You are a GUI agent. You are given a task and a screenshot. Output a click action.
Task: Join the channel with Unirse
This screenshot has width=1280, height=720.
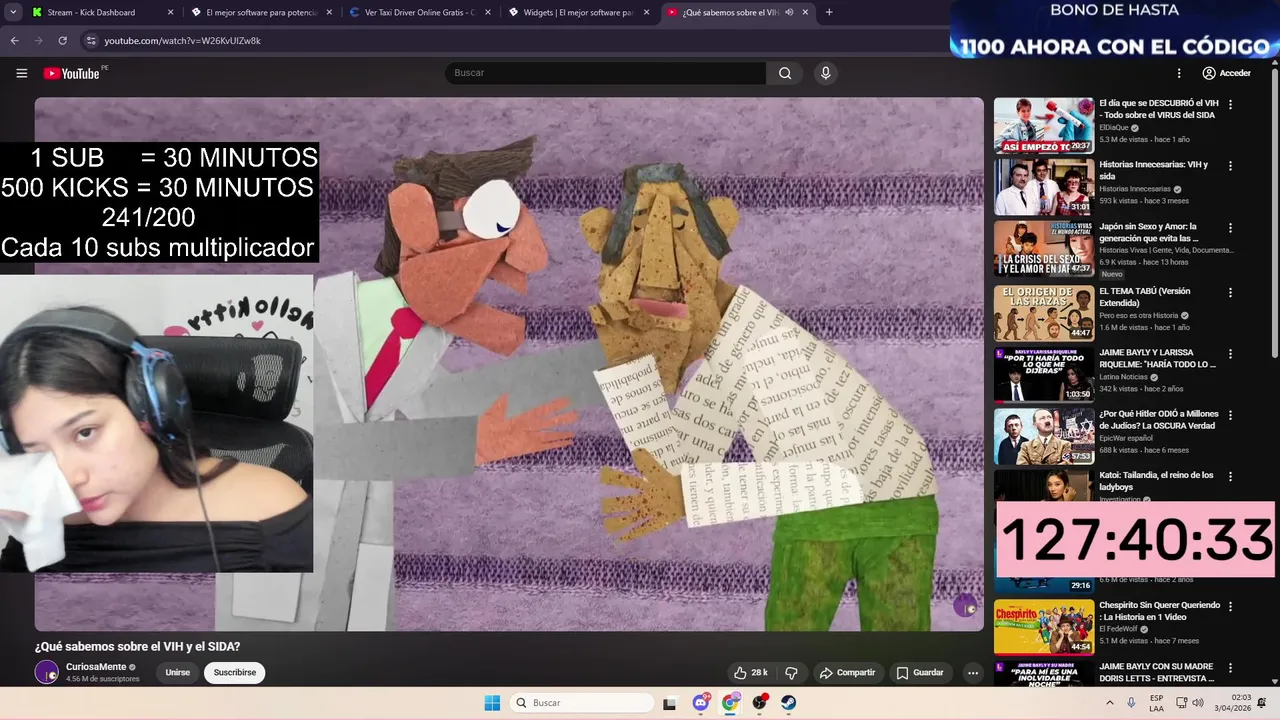click(x=178, y=673)
